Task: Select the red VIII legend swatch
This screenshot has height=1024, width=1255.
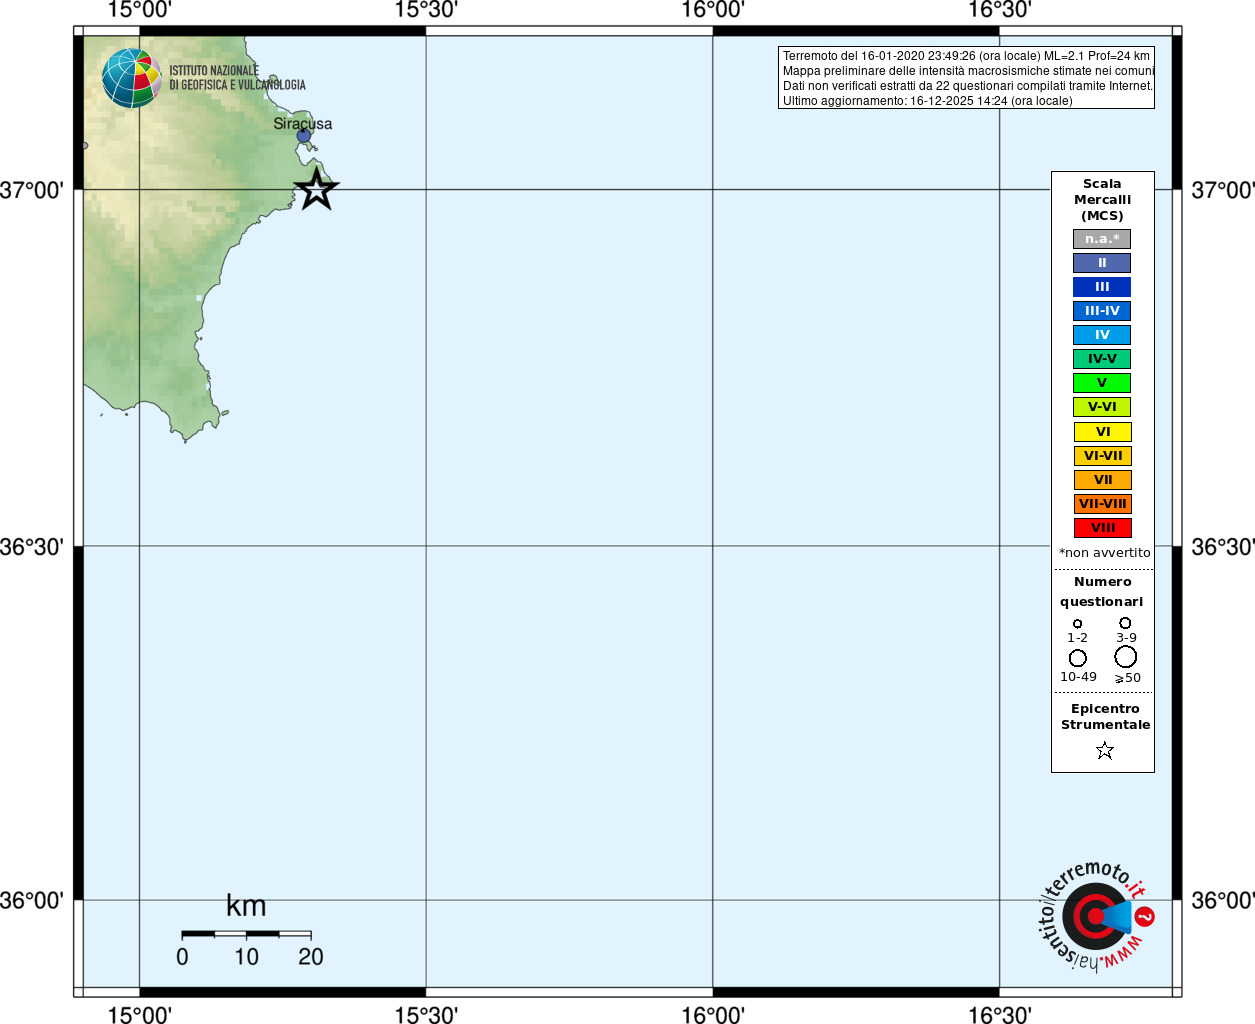Action: (x=1103, y=528)
